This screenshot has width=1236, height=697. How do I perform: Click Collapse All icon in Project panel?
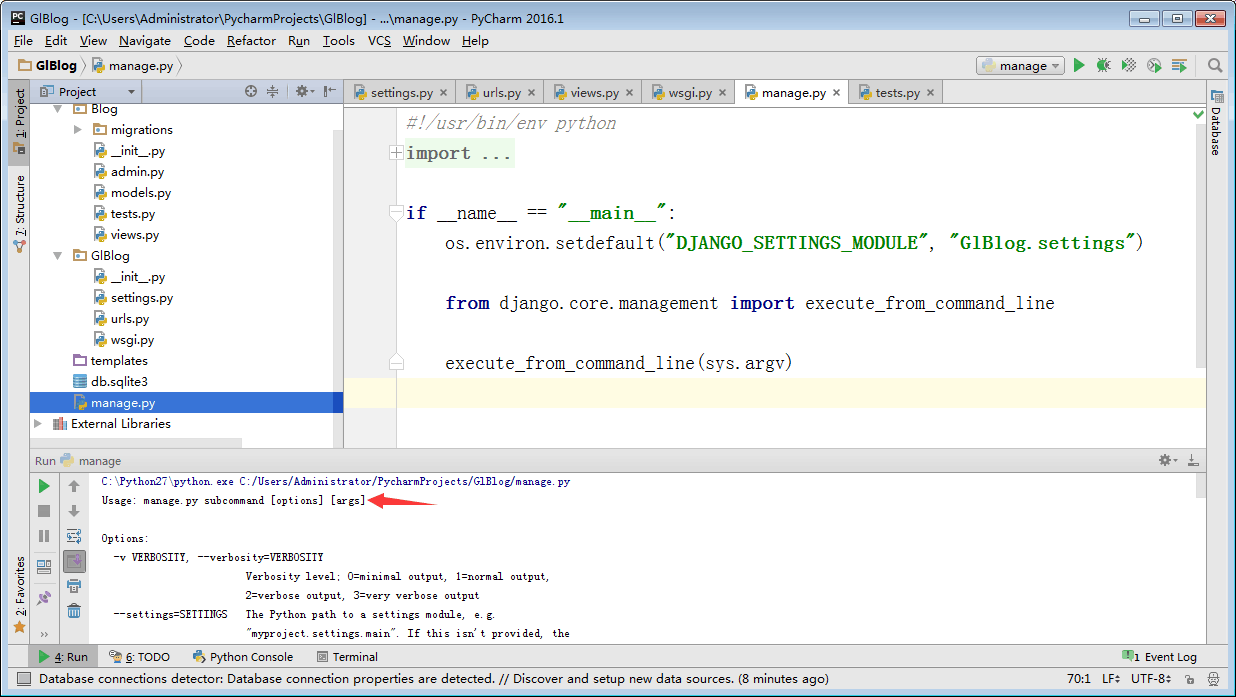[x=272, y=91]
